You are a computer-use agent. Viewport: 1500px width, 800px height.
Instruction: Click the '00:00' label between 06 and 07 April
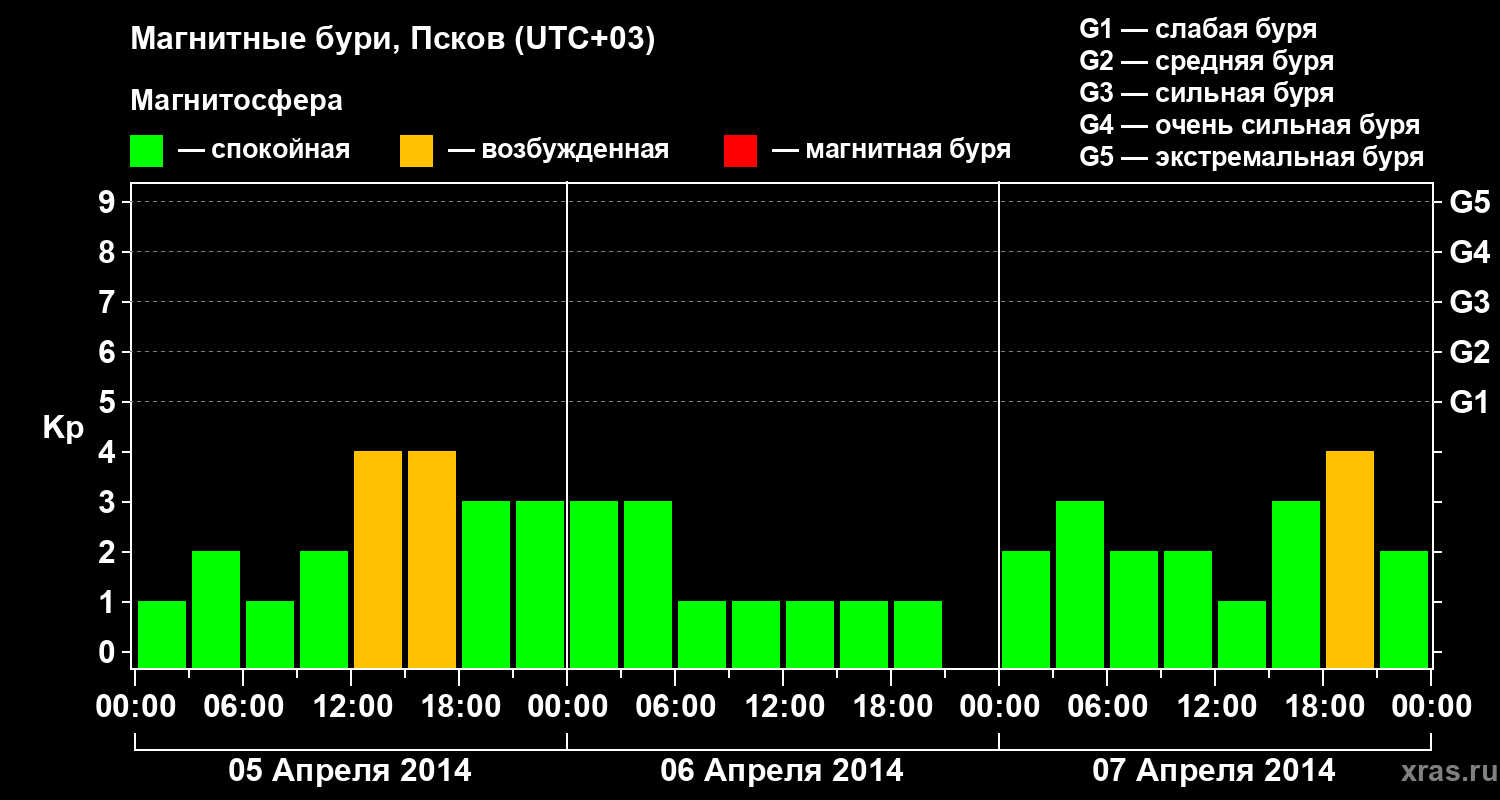pos(999,707)
